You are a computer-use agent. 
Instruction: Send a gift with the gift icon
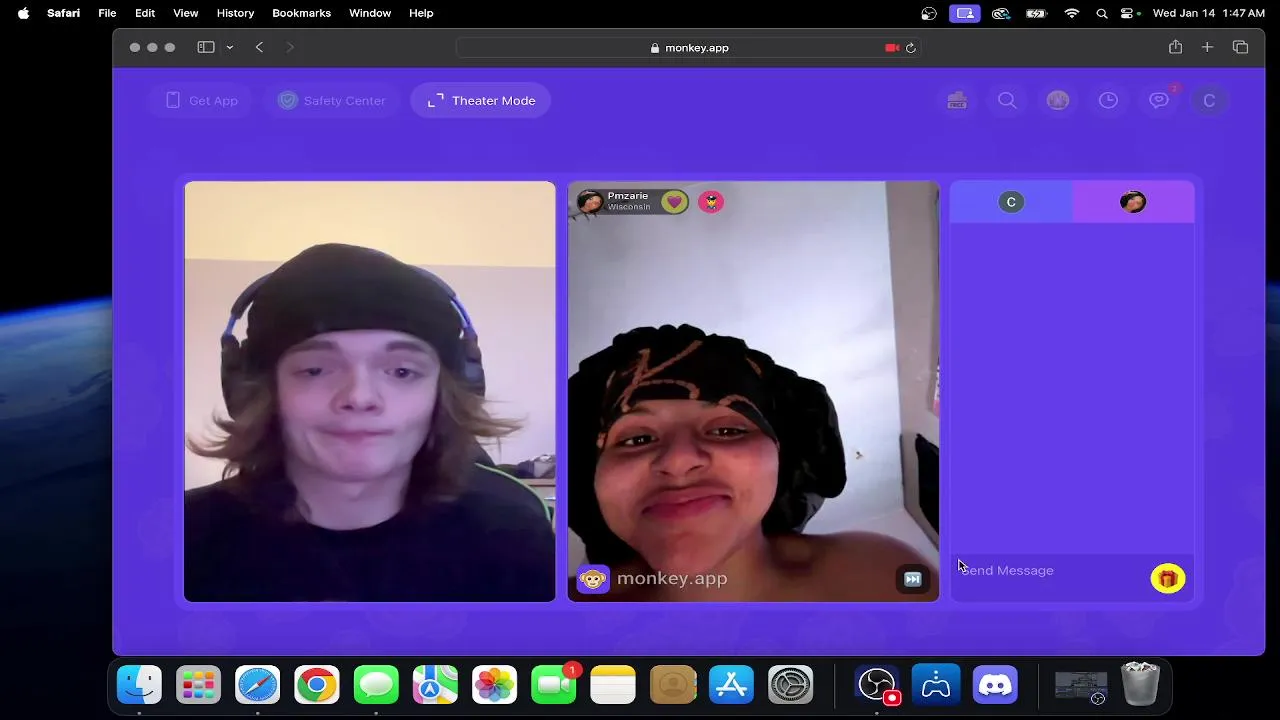1167,578
